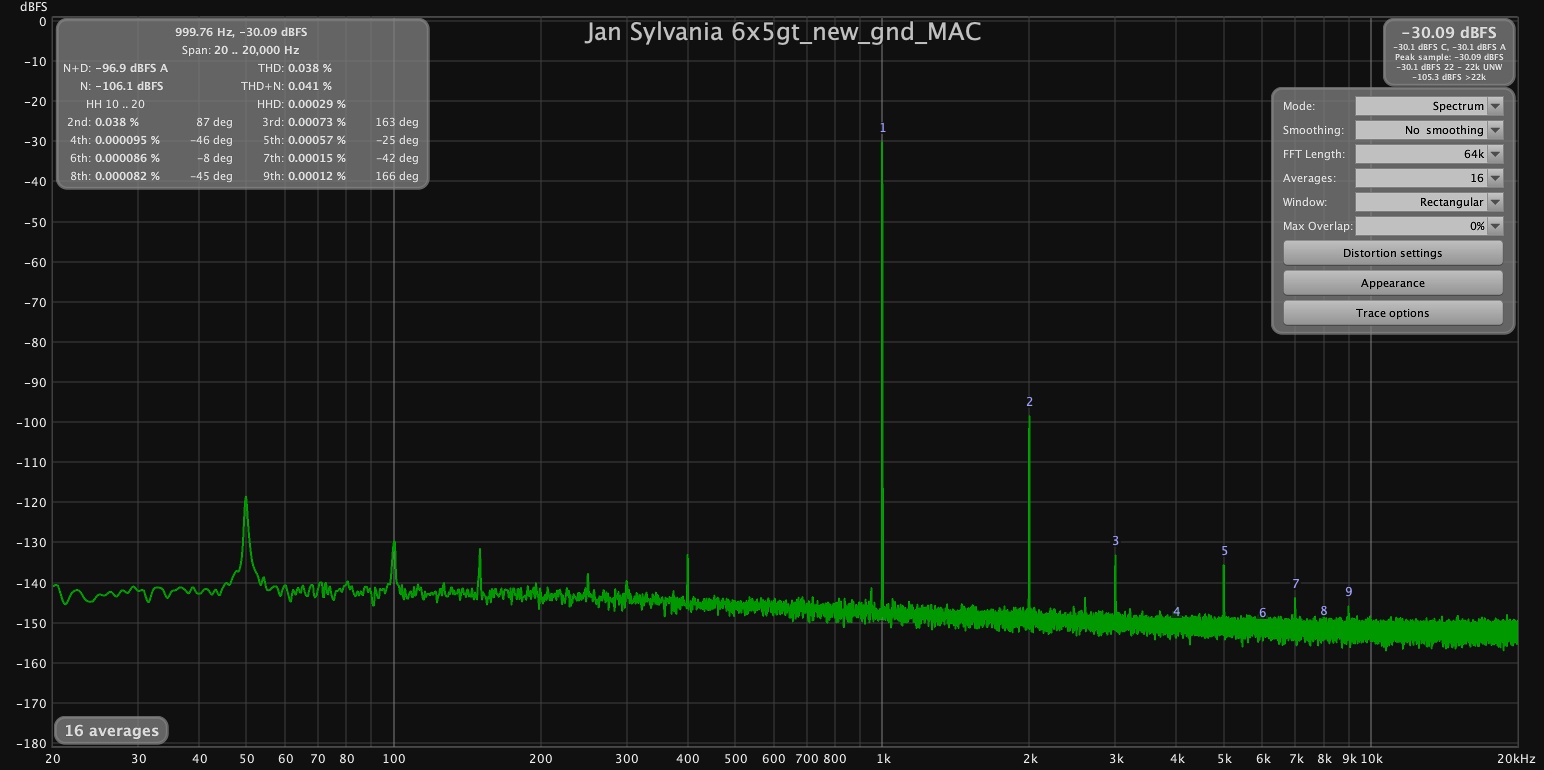Click the HHD: 0.00029 % value
Image resolution: width=1544 pixels, height=770 pixels.
(x=301, y=104)
